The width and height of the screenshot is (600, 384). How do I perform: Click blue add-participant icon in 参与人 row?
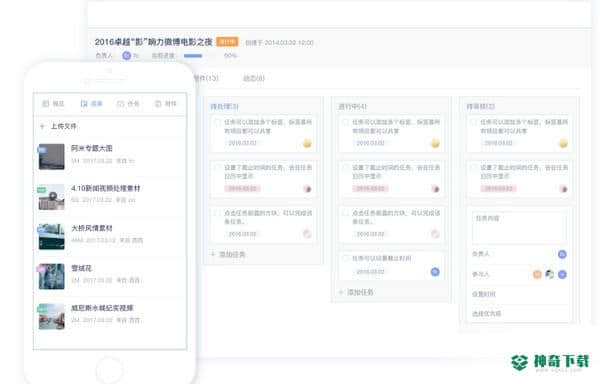point(562,274)
